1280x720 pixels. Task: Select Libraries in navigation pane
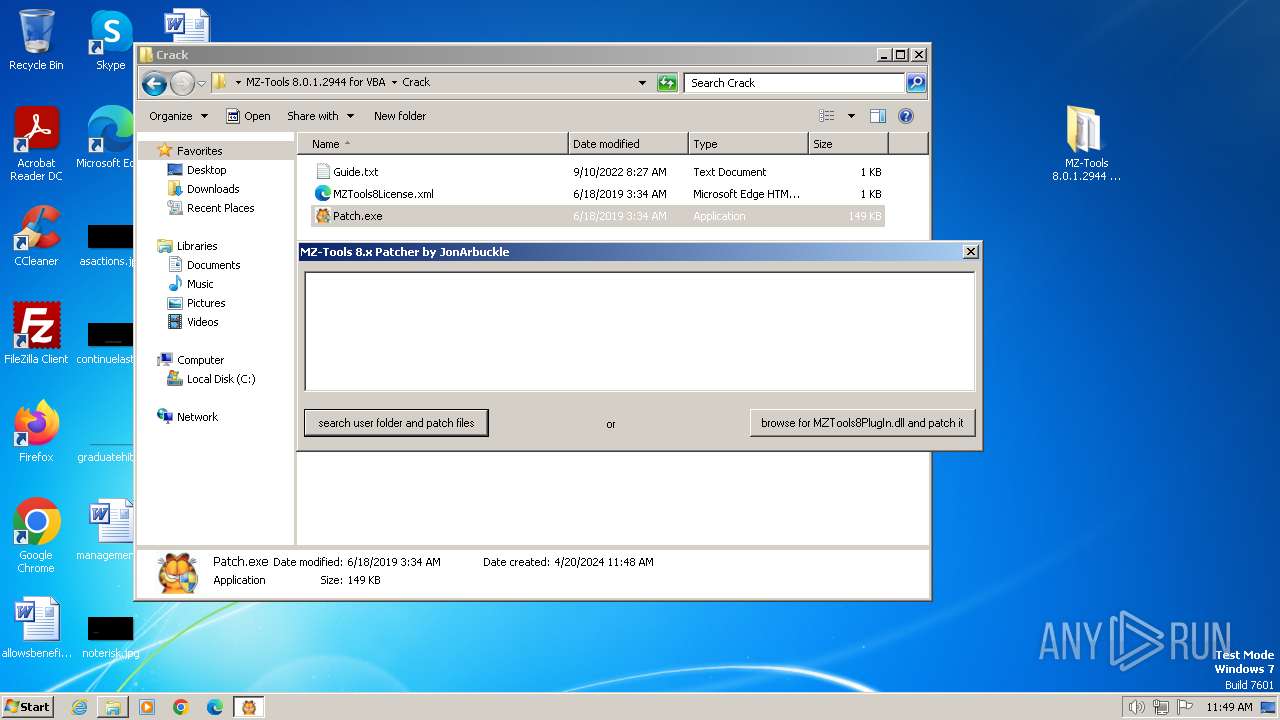tap(197, 246)
